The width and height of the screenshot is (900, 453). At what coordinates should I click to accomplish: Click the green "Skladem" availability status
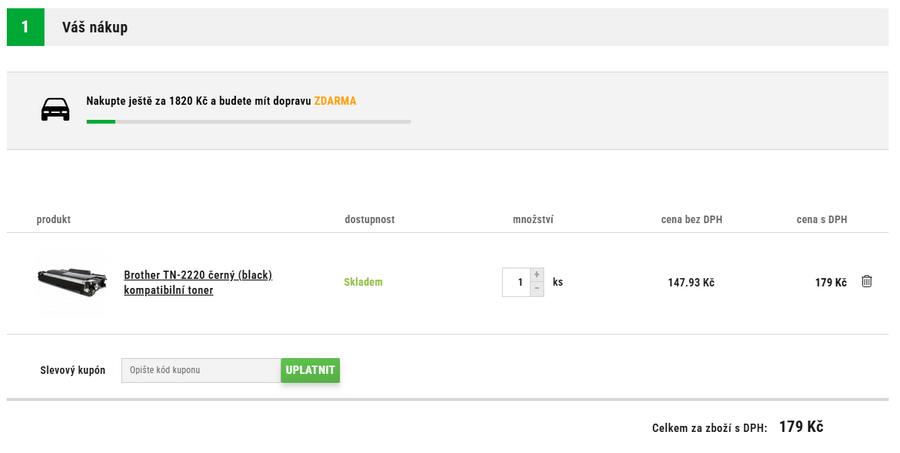[363, 282]
